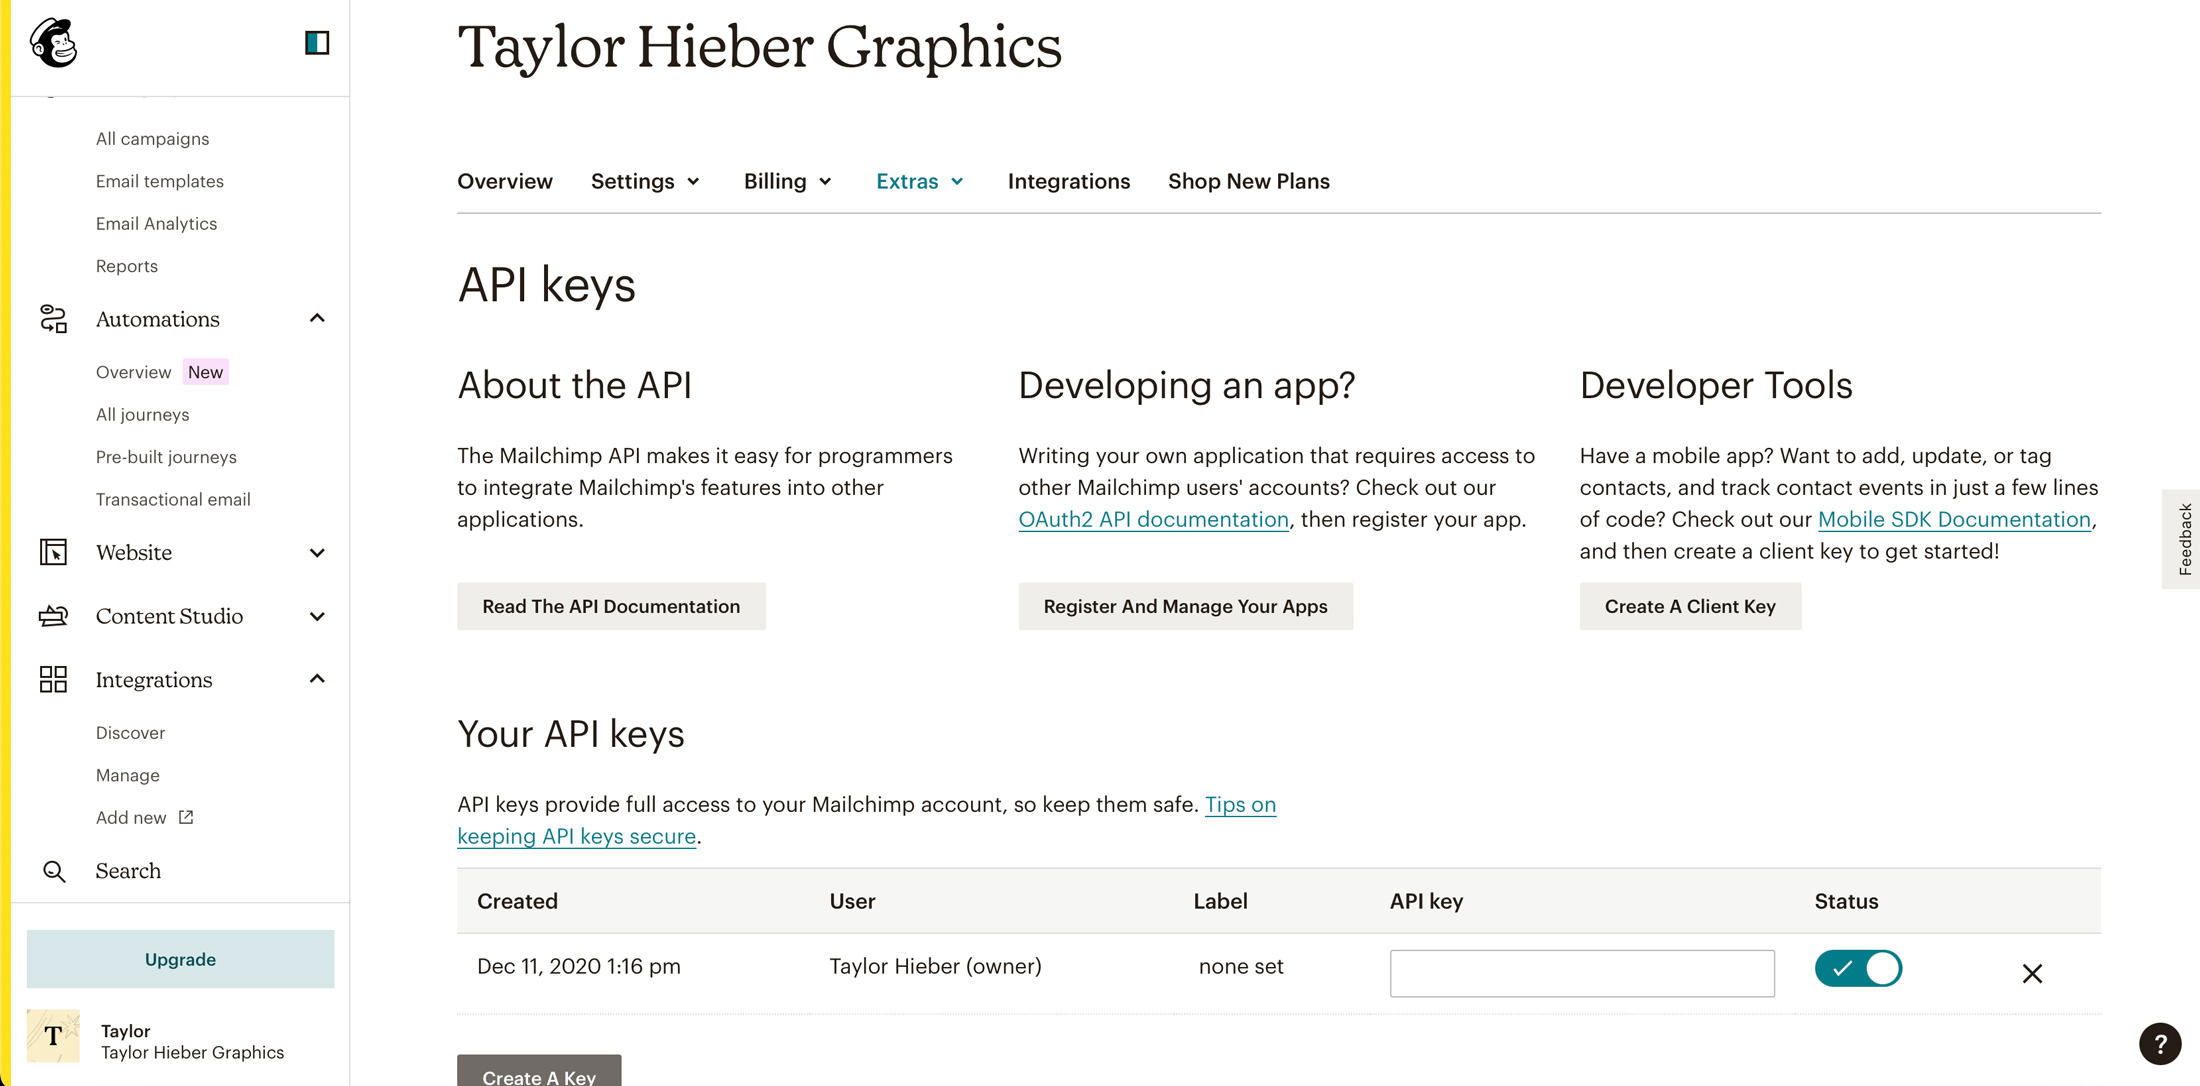Click the 'Taylor Hieber (owner)' cell
The image size is (2200, 1086).
pyautogui.click(x=935, y=966)
